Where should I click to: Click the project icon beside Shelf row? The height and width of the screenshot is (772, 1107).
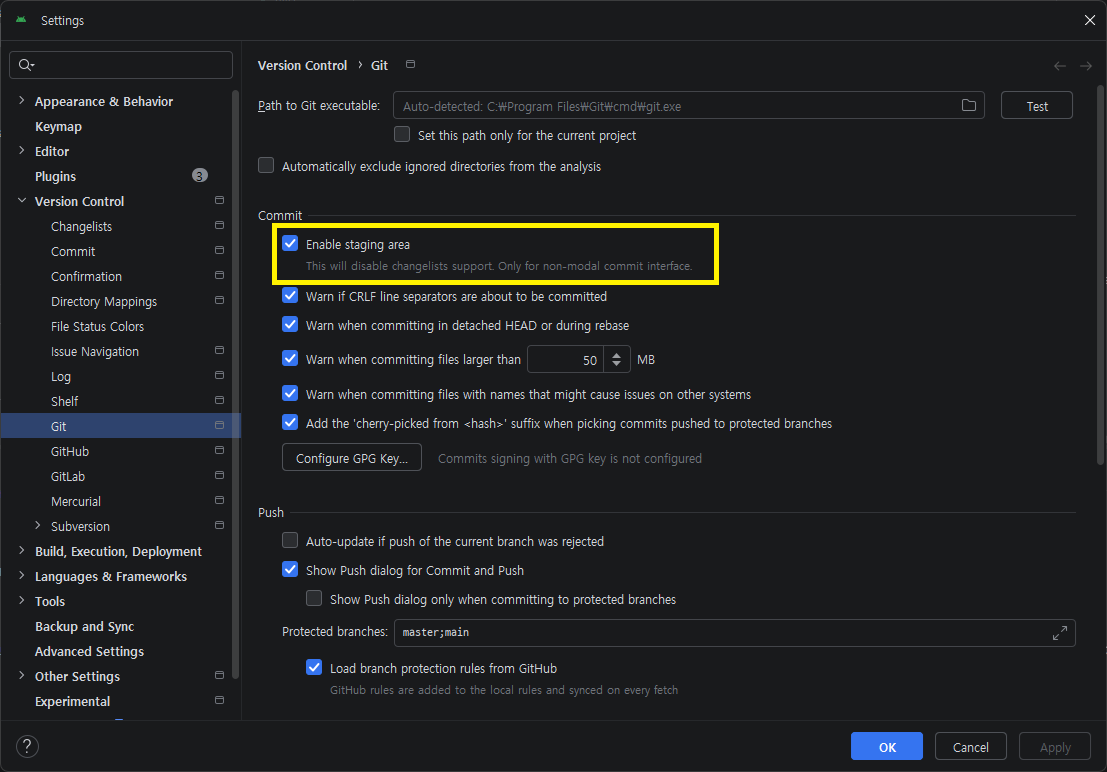(x=220, y=400)
